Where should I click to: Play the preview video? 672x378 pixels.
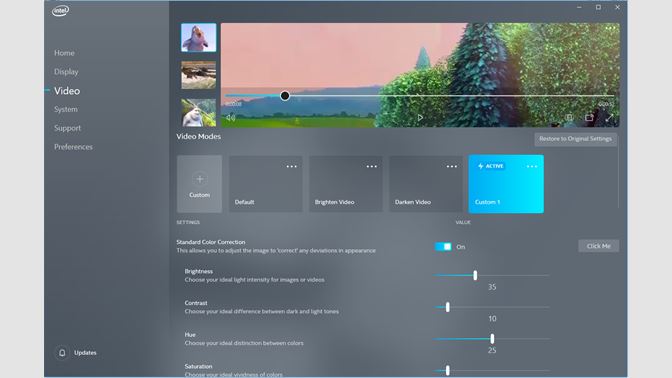click(420, 117)
